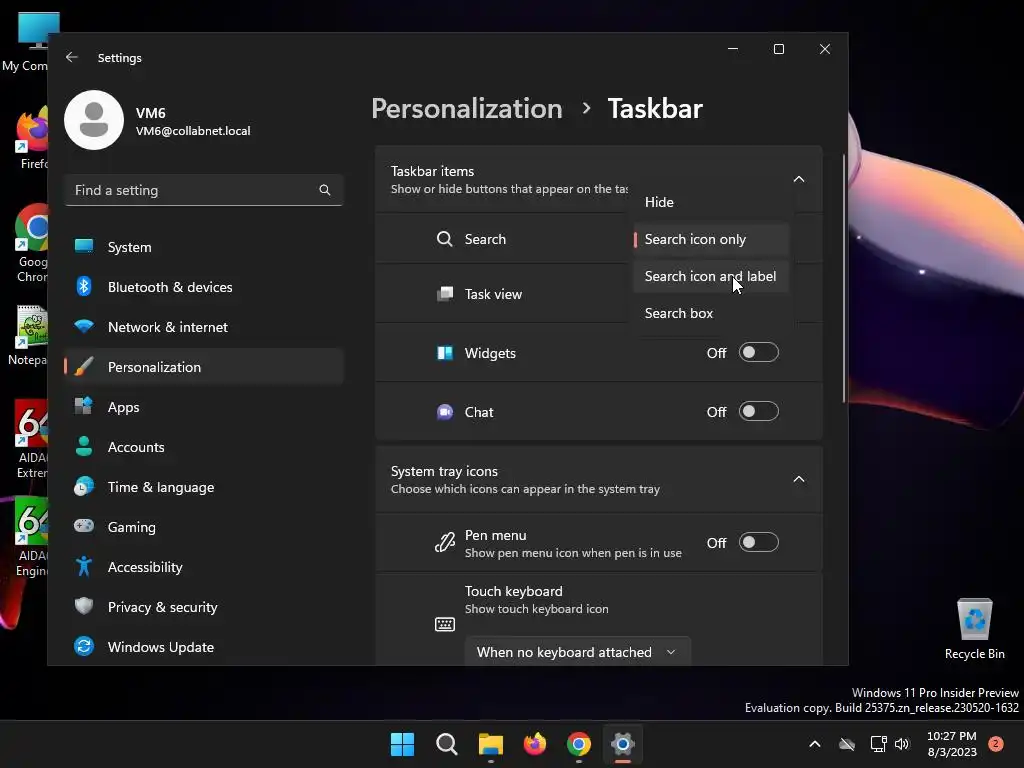Click the Settings gear on taskbar
Image resolution: width=1024 pixels, height=768 pixels.
pos(623,744)
